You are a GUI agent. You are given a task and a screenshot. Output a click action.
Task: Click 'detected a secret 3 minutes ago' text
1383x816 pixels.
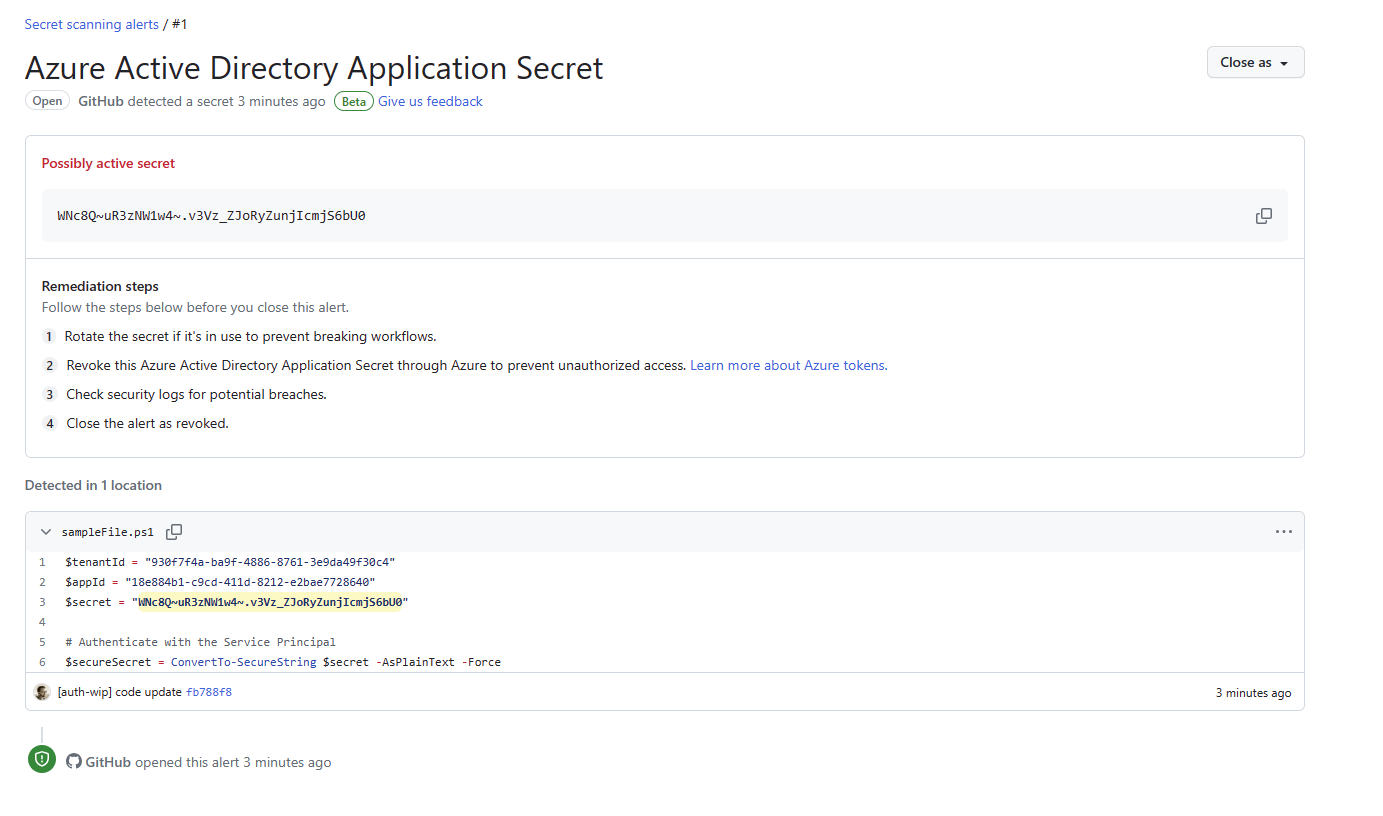click(x=227, y=101)
